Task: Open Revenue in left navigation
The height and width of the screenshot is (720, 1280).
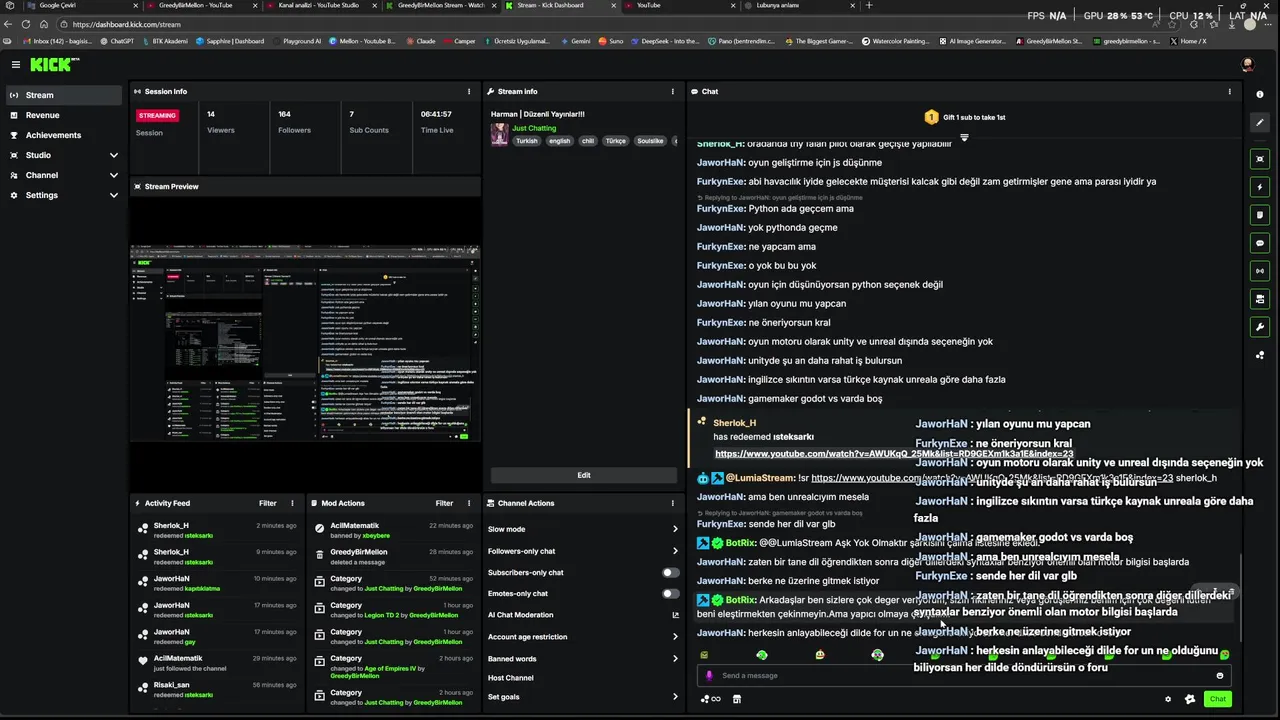Action: 64,115
